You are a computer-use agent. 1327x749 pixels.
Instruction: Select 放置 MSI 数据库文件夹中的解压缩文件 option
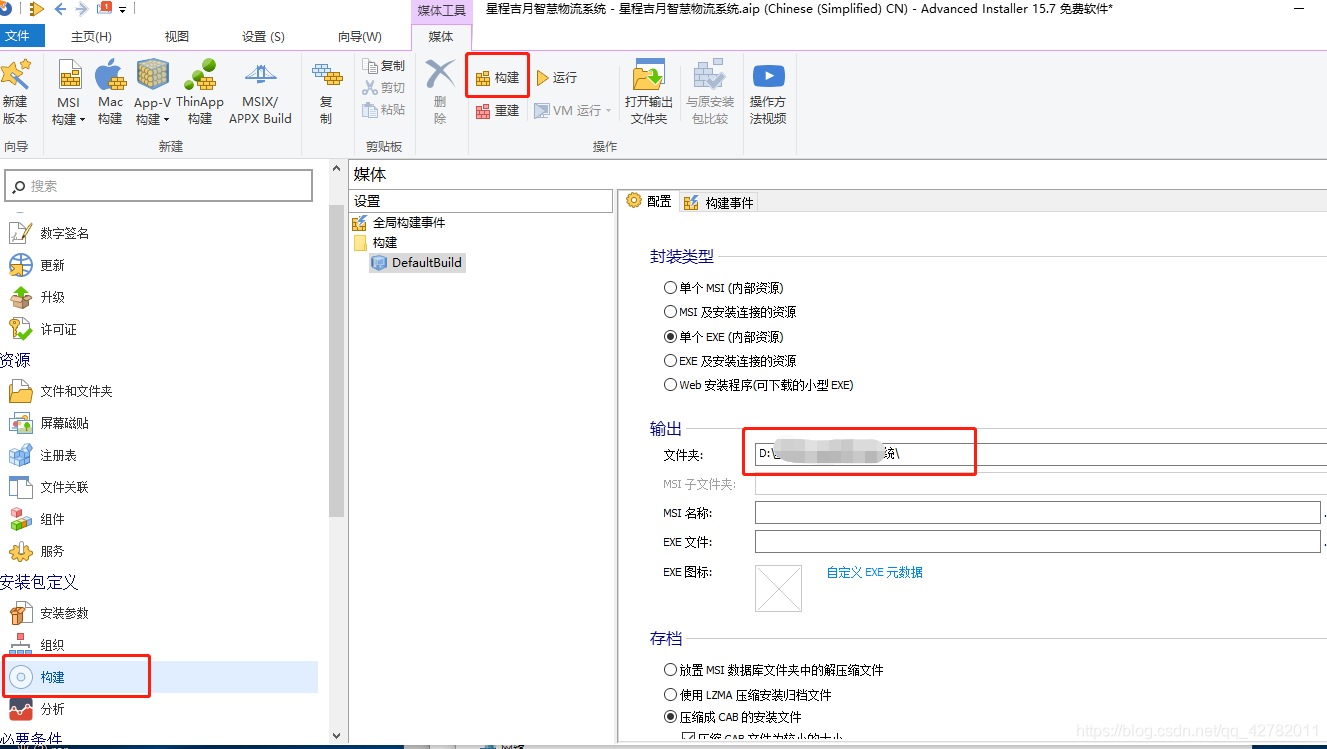click(x=671, y=670)
